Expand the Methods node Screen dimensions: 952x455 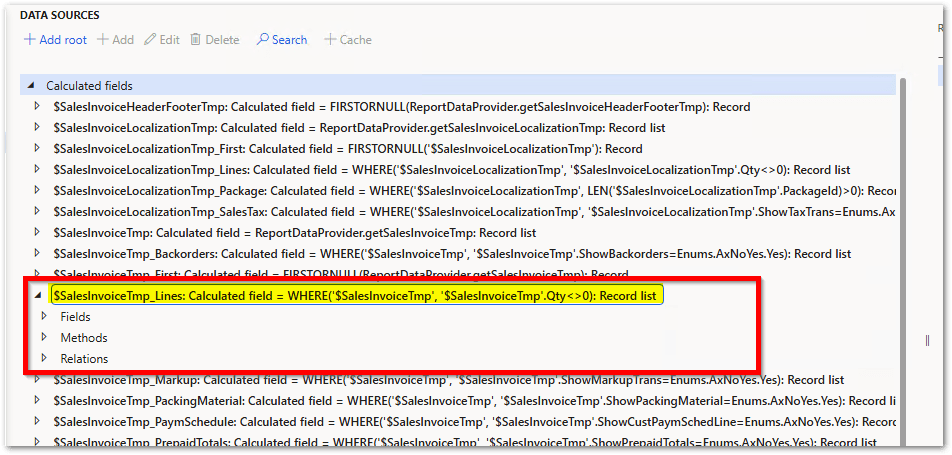click(x=43, y=337)
